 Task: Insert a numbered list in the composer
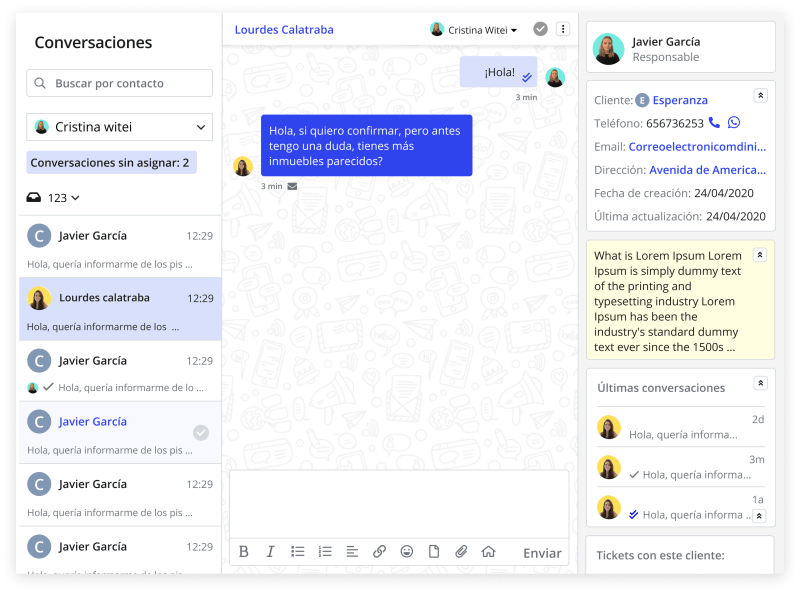[325, 552]
